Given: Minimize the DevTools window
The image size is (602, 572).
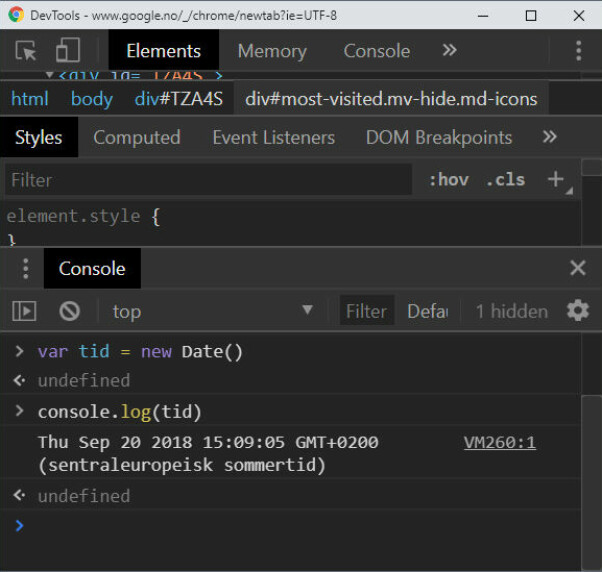Looking at the screenshot, I should click(483, 16).
